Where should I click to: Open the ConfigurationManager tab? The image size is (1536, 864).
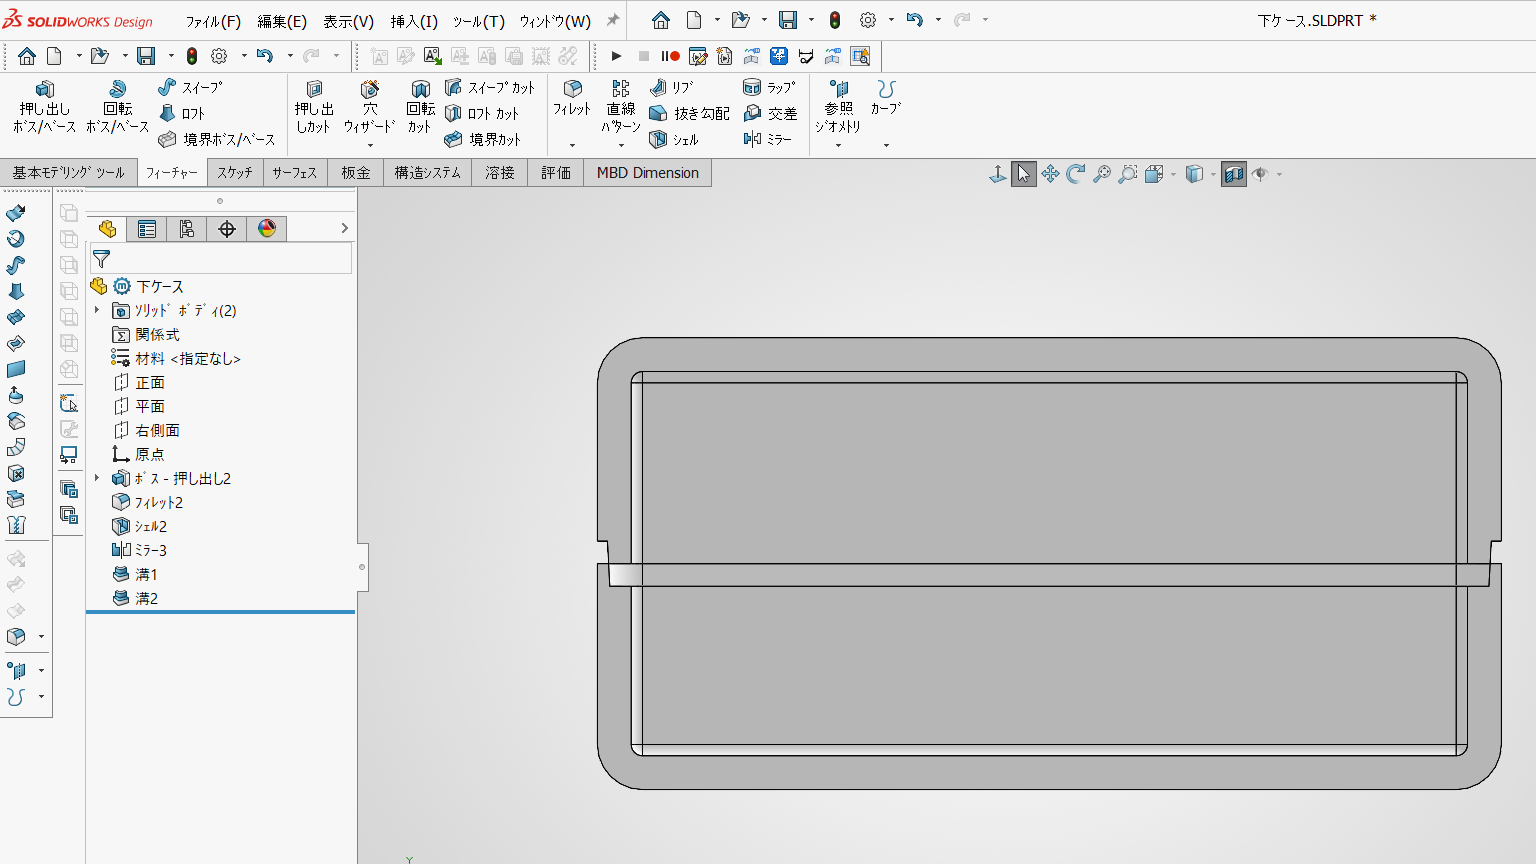187,229
